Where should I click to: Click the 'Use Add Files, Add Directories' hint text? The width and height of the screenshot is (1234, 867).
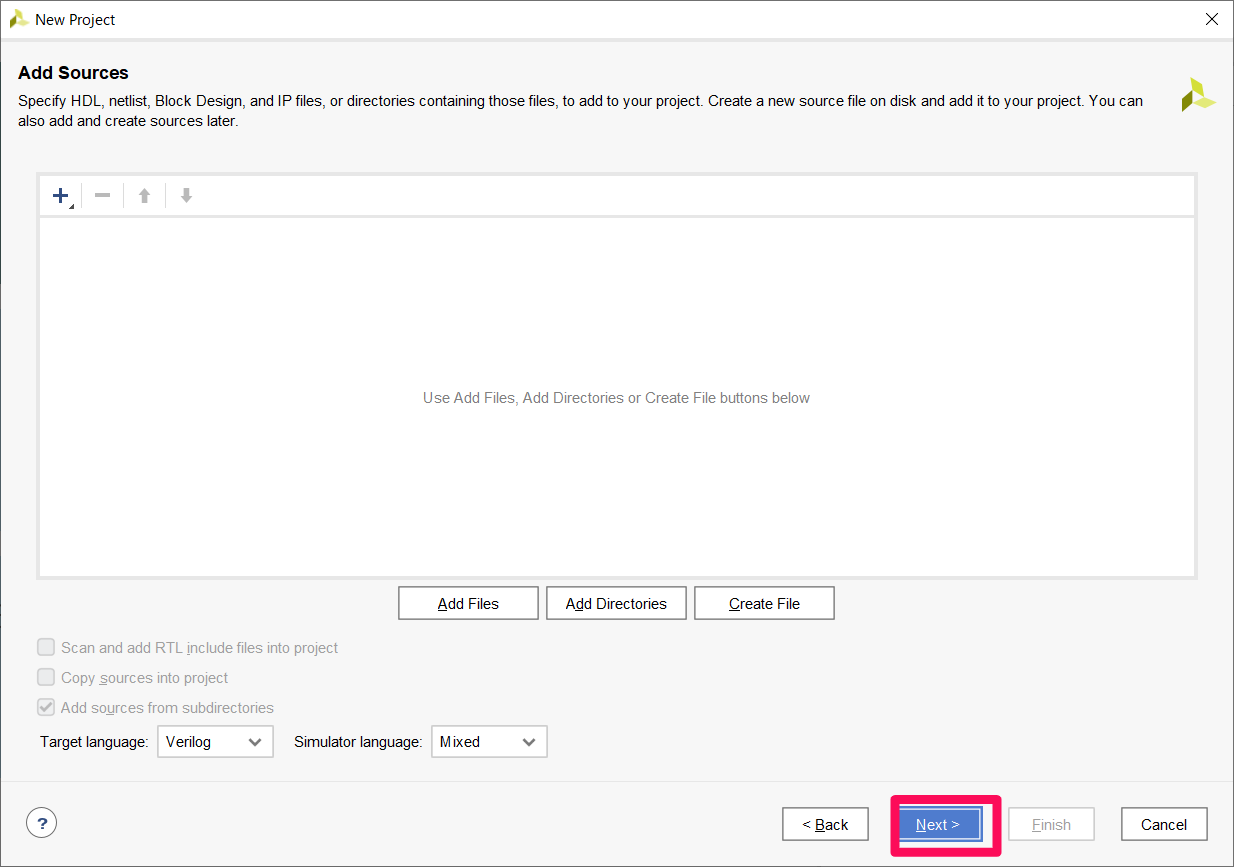point(616,398)
